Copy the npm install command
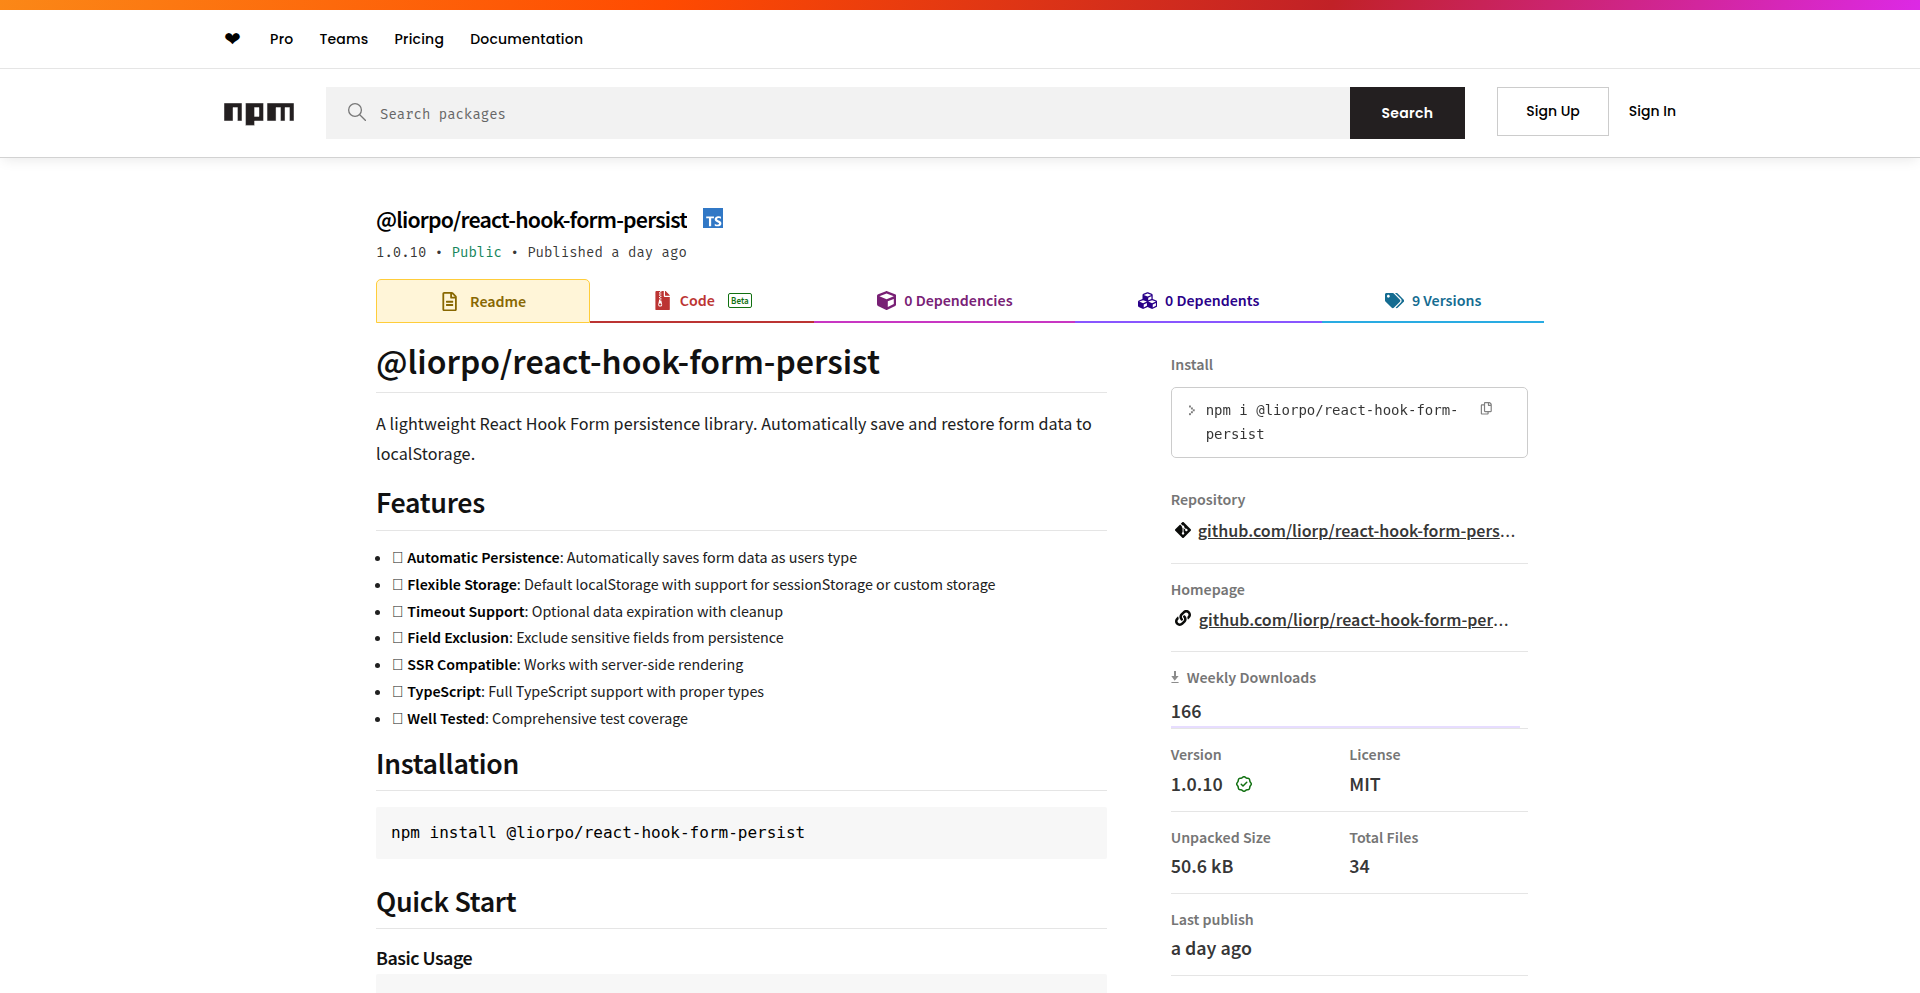 1486,409
